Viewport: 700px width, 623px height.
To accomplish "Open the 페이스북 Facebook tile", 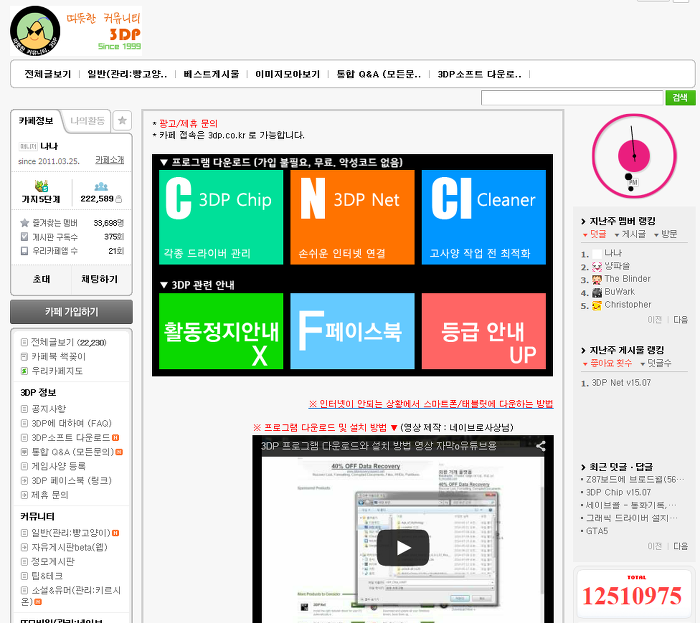I will coord(352,331).
